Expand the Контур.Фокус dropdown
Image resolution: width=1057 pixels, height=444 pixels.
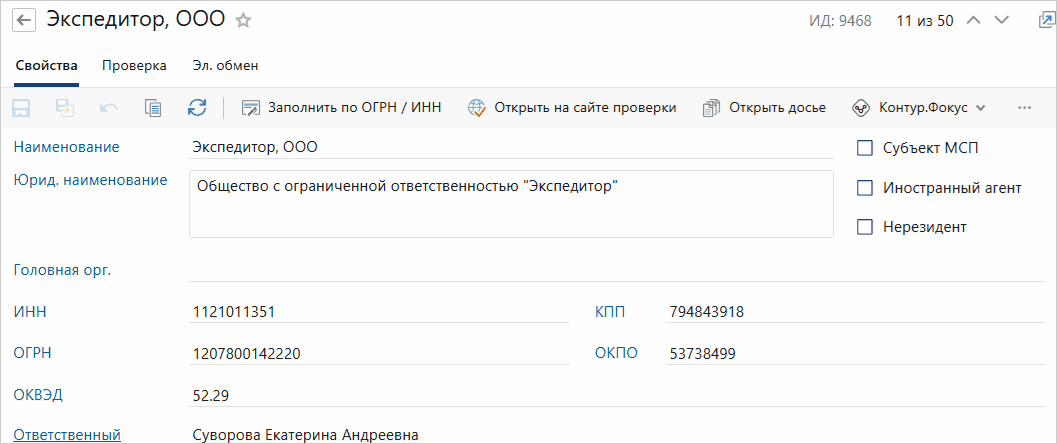919,108
